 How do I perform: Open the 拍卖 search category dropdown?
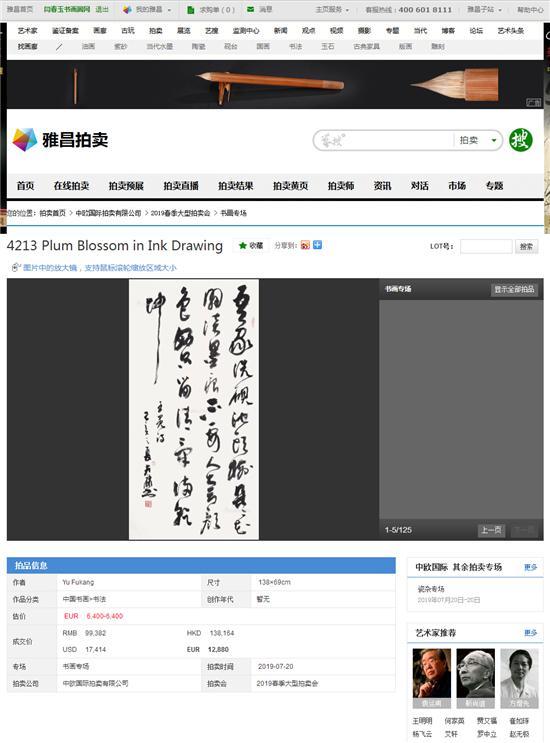478,140
